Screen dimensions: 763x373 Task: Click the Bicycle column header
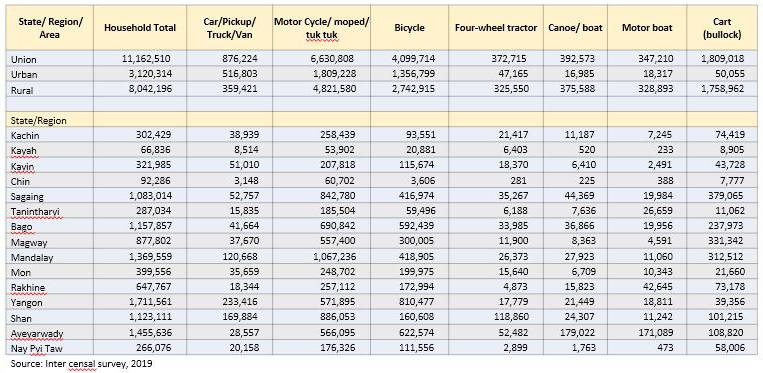tap(409, 28)
